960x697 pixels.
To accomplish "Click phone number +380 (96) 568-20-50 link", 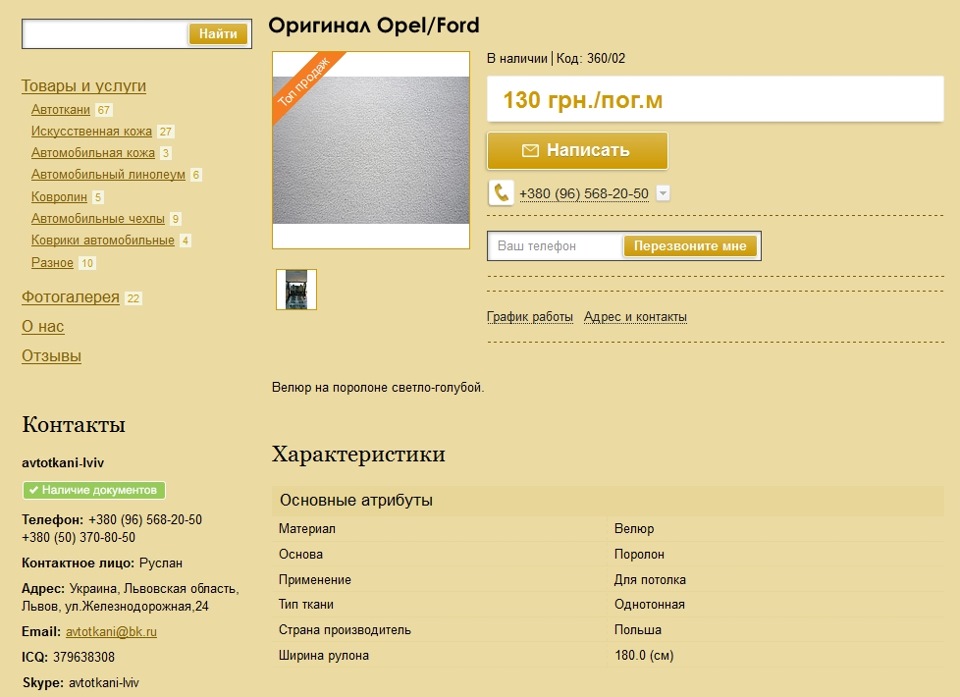I will tap(583, 194).
